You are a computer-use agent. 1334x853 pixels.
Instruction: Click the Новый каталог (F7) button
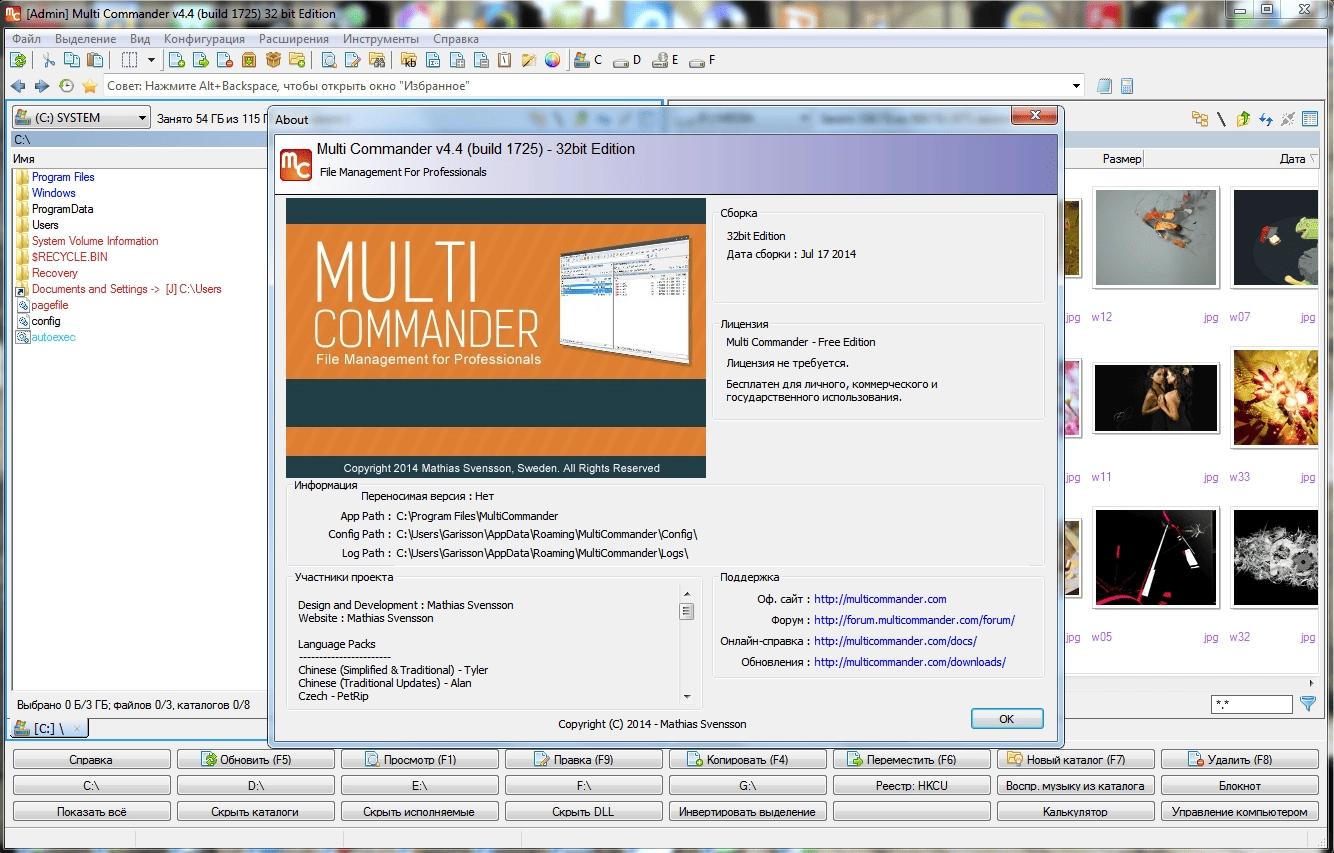coord(1076,760)
